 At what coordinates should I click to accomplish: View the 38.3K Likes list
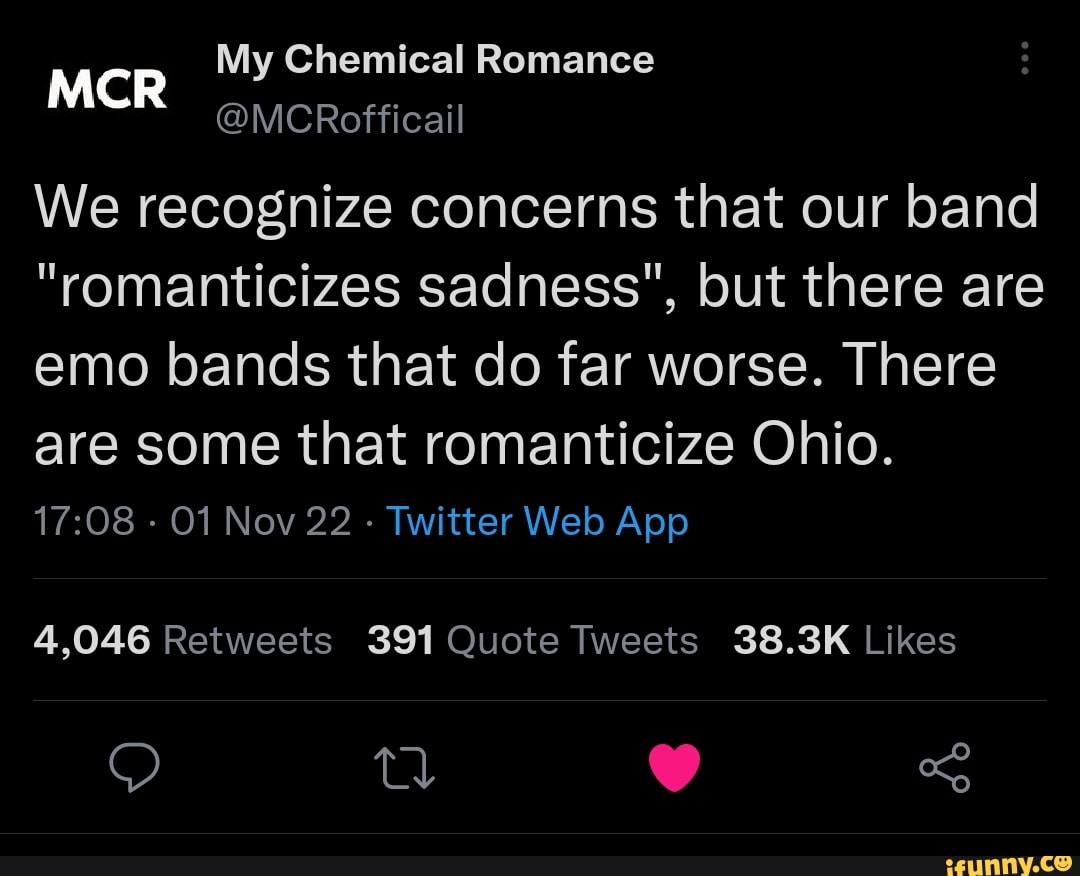click(847, 640)
